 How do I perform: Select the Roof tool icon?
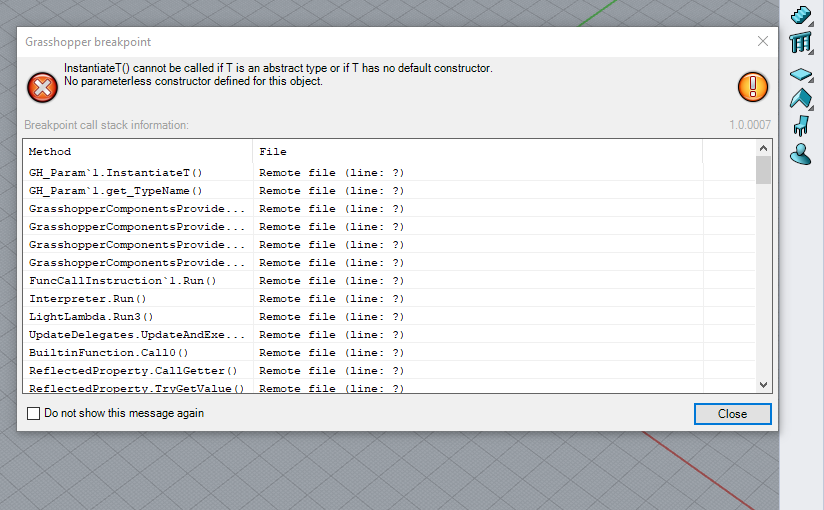tap(801, 99)
